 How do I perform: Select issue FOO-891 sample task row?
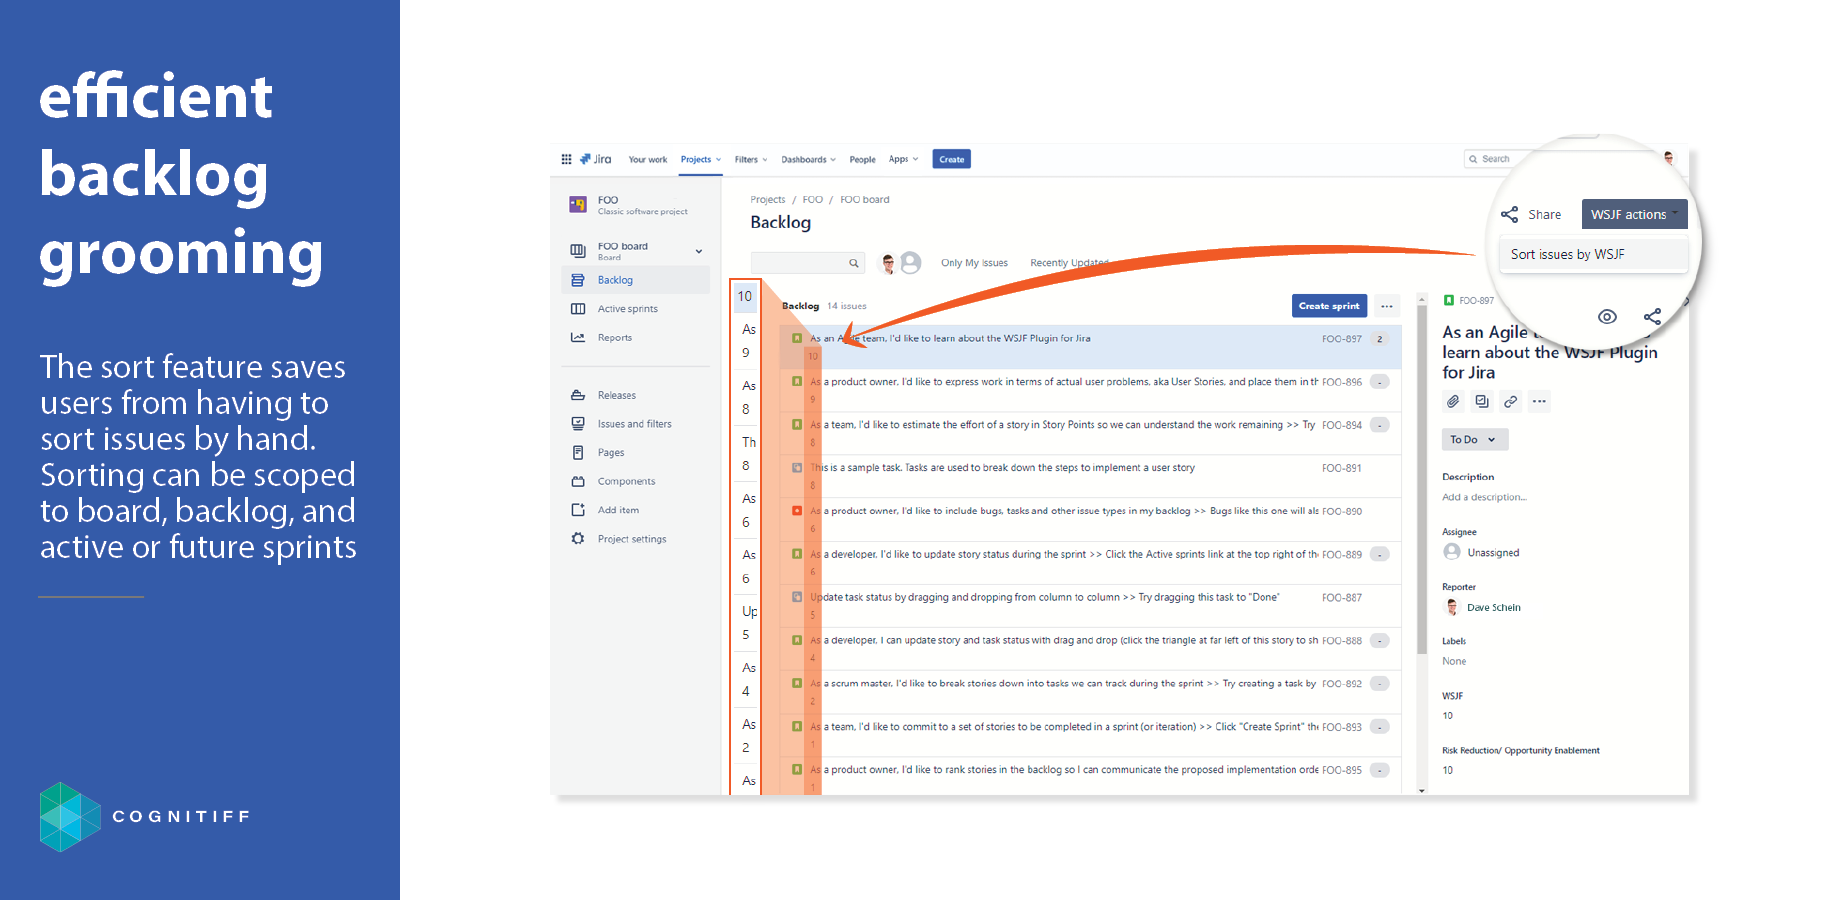tap(1090, 476)
